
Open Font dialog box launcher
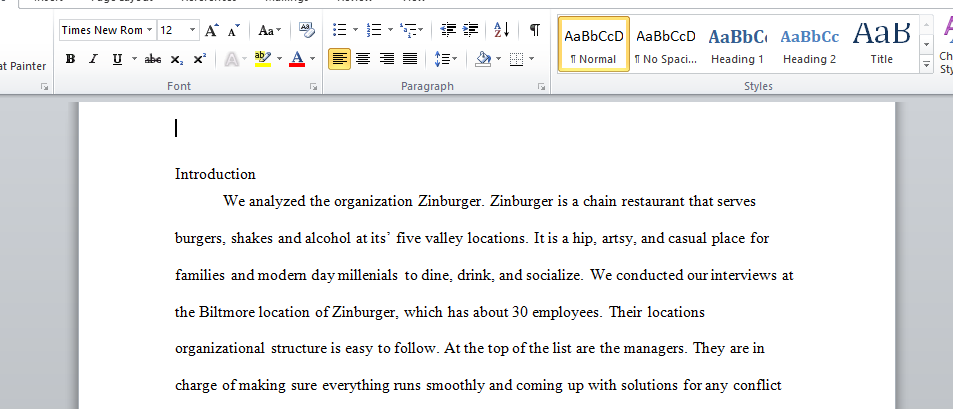(314, 87)
